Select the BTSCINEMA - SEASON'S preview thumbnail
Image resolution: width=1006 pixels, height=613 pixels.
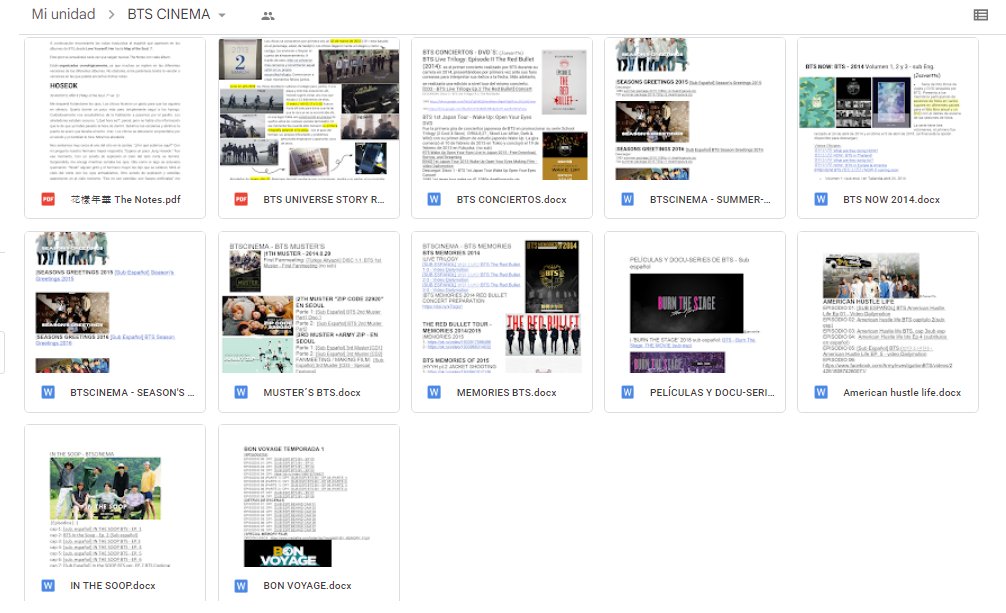coord(115,302)
